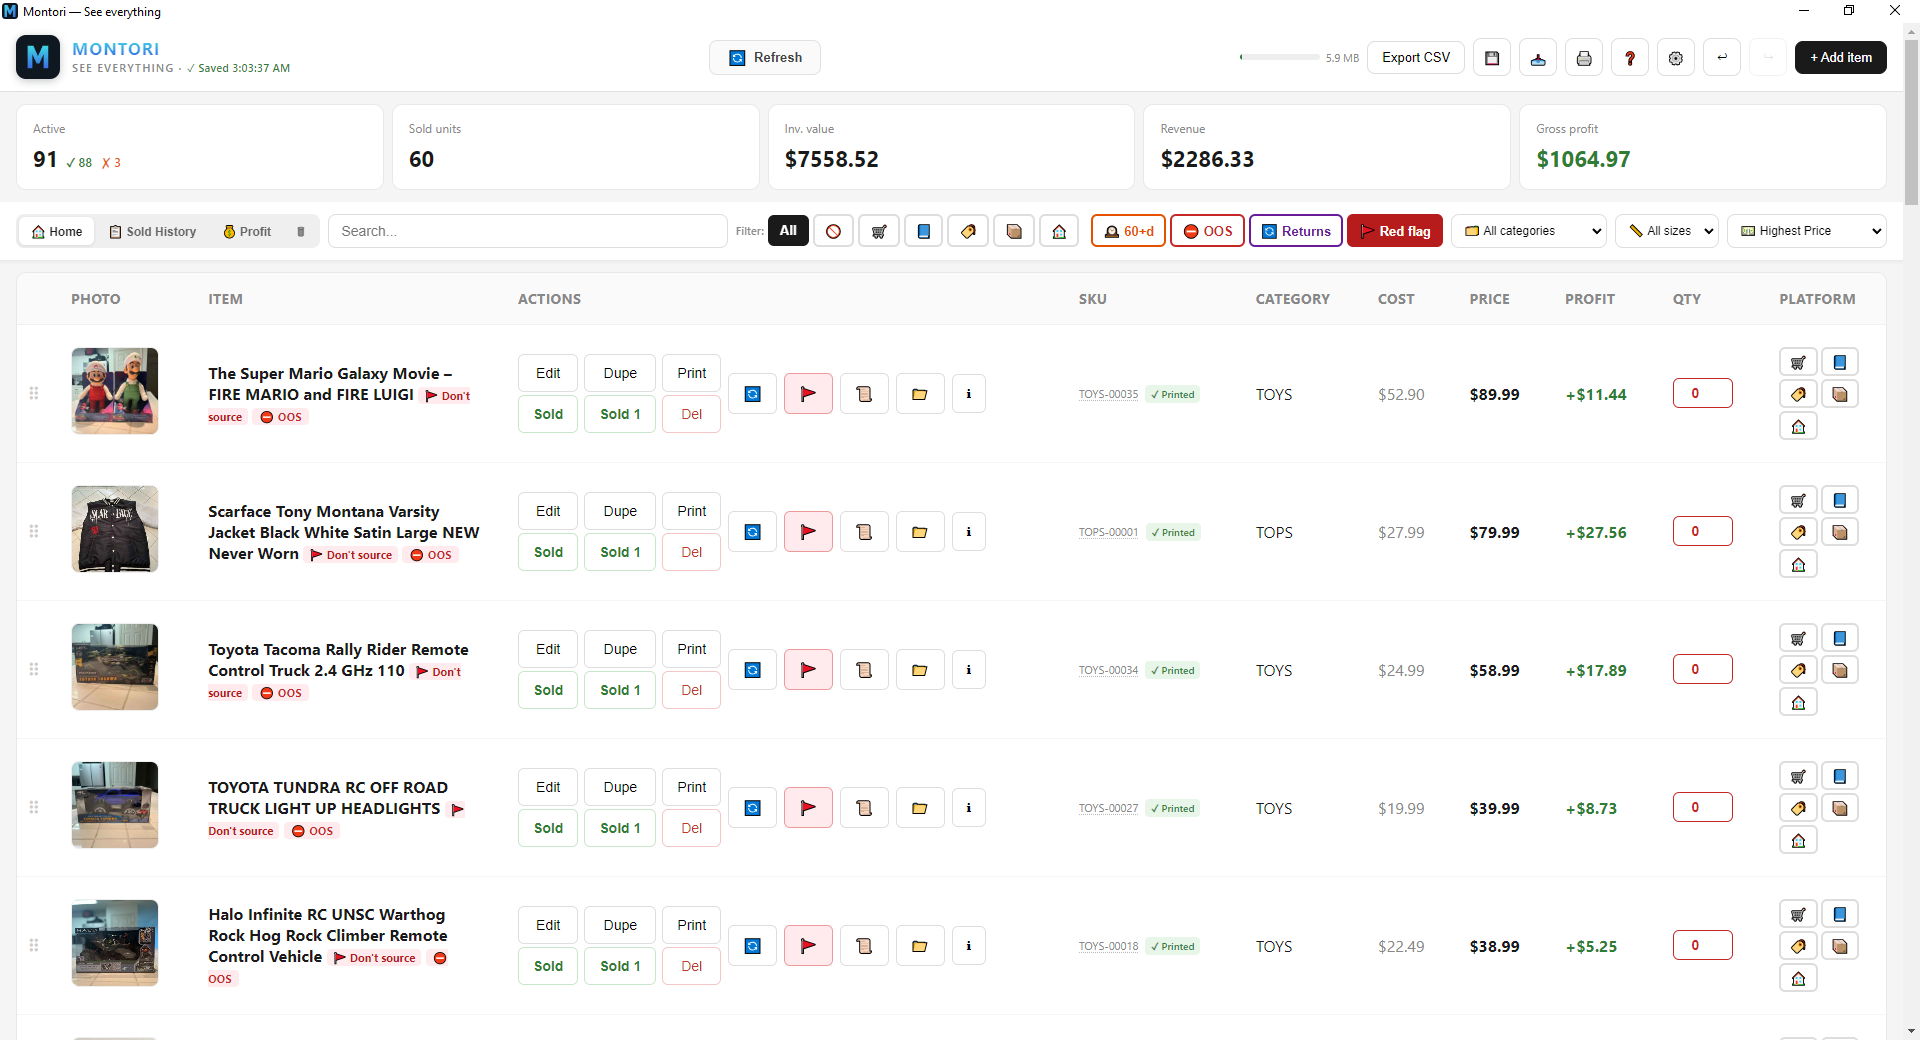Show info for Toyota Tundra row
1920x1040 pixels.
969,808
